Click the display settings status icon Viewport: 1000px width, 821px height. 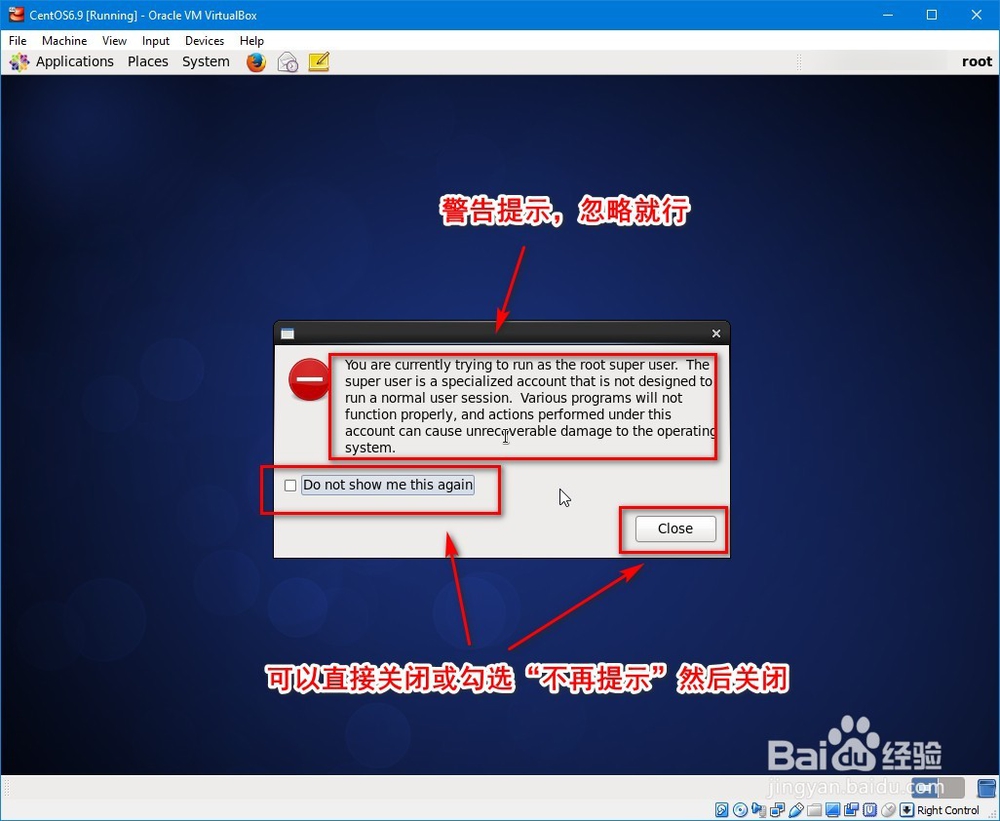coord(833,810)
